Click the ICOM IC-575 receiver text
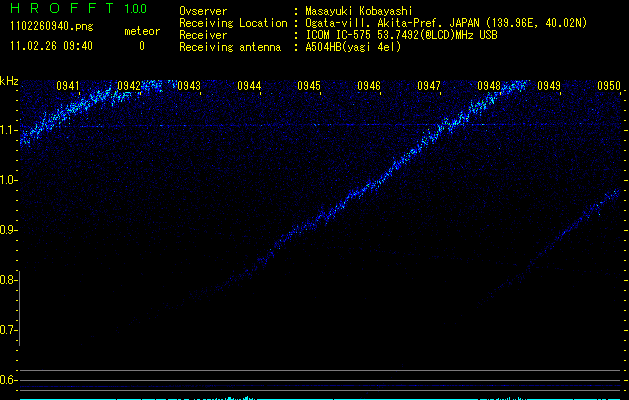Viewport: 629px width, 400px height. click(401, 35)
